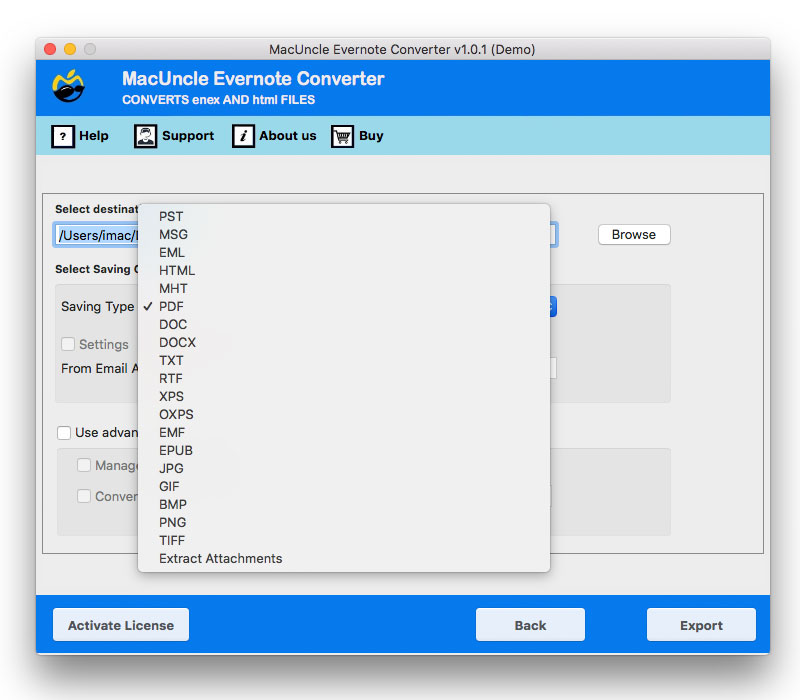This screenshot has height=700, width=800.
Task: Click the Browse button
Action: point(633,234)
